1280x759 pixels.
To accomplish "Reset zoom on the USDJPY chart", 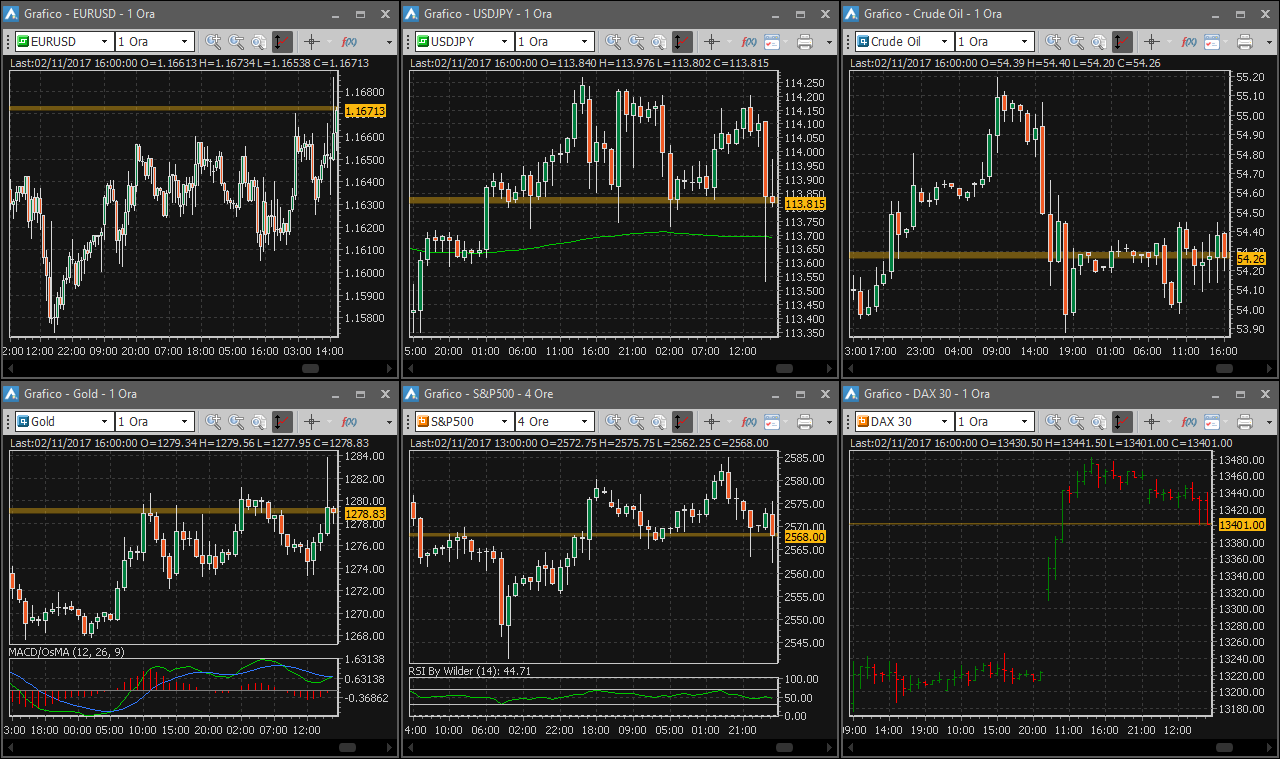I will point(659,42).
